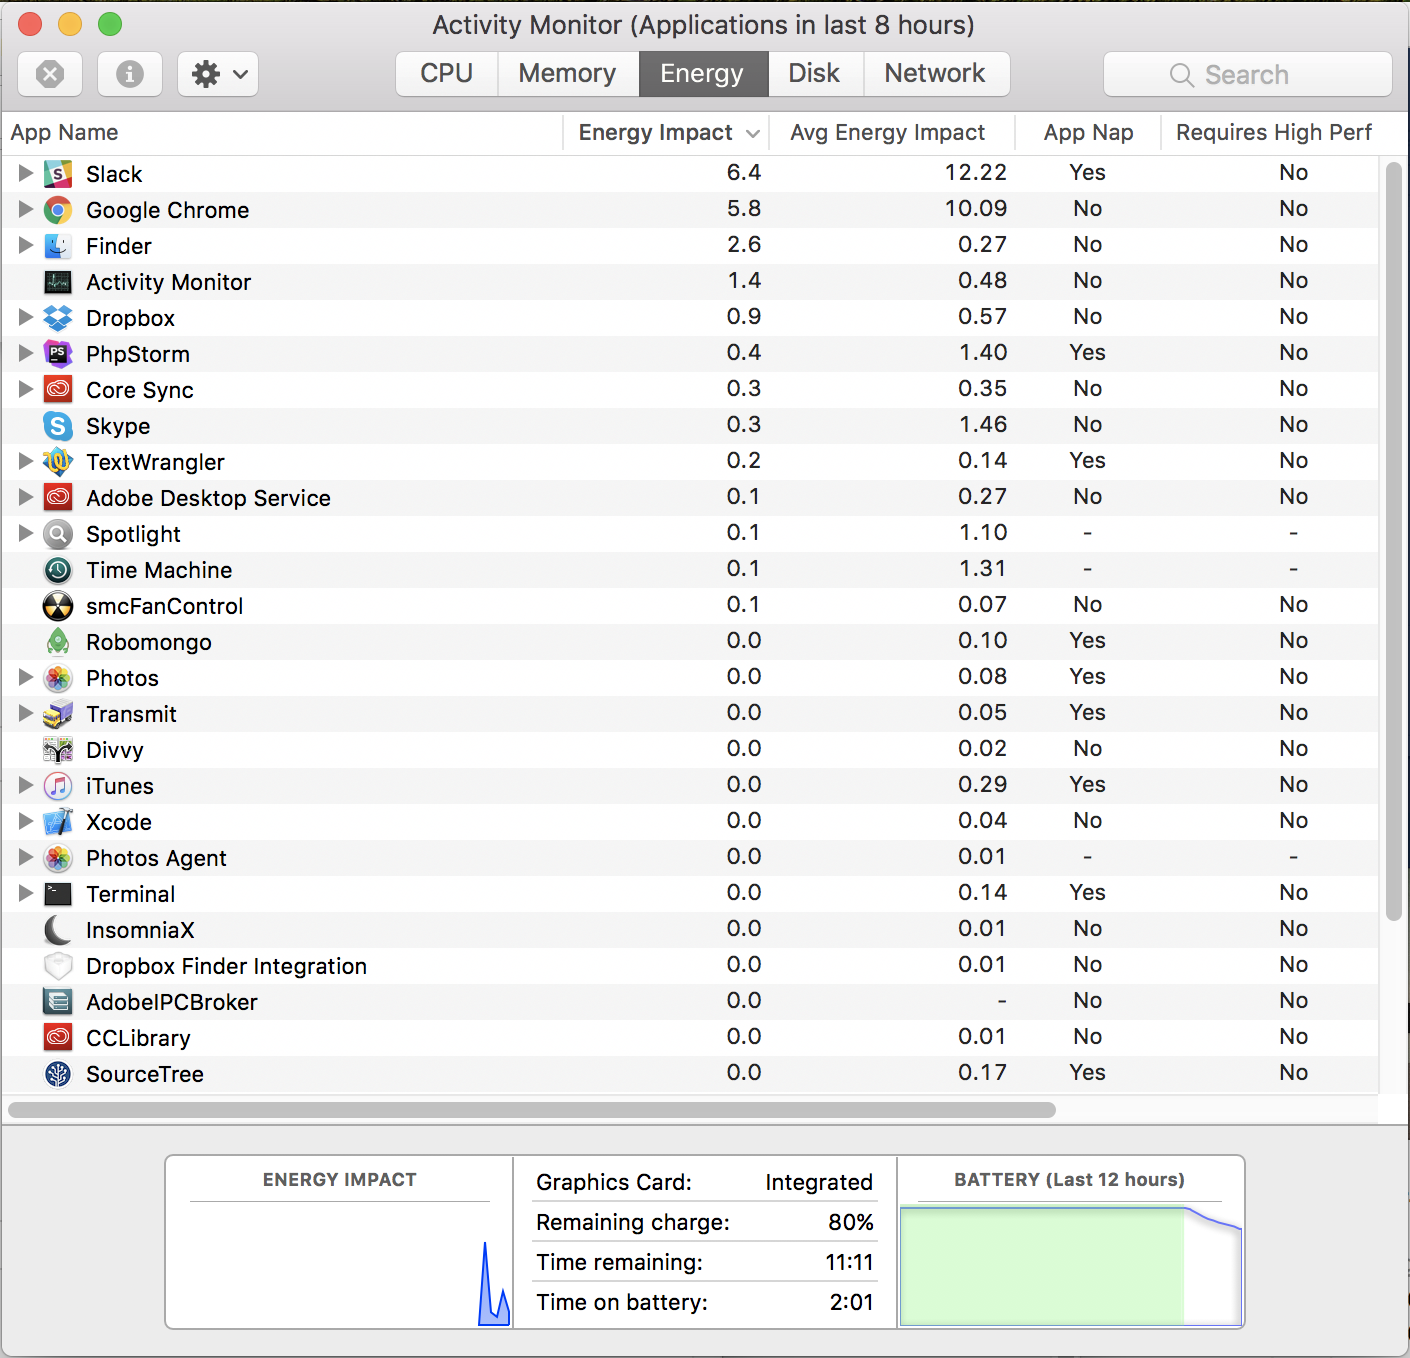Click the iTunes app icon

pyautogui.click(x=58, y=786)
